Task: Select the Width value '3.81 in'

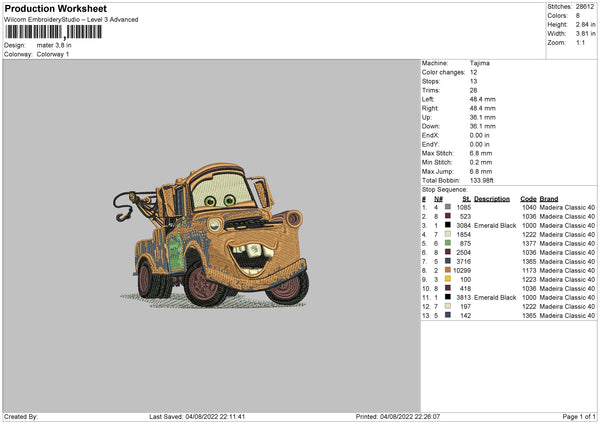Action: coord(585,34)
